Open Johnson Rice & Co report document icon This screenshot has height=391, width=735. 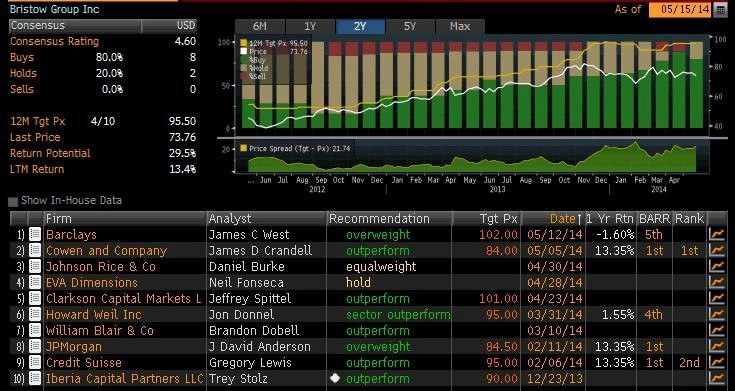pyautogui.click(x=35, y=266)
